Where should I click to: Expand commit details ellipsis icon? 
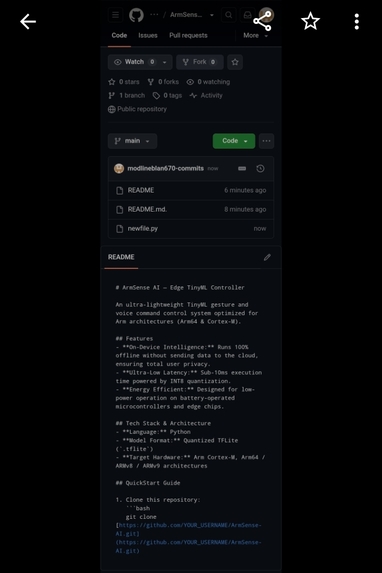click(x=242, y=168)
